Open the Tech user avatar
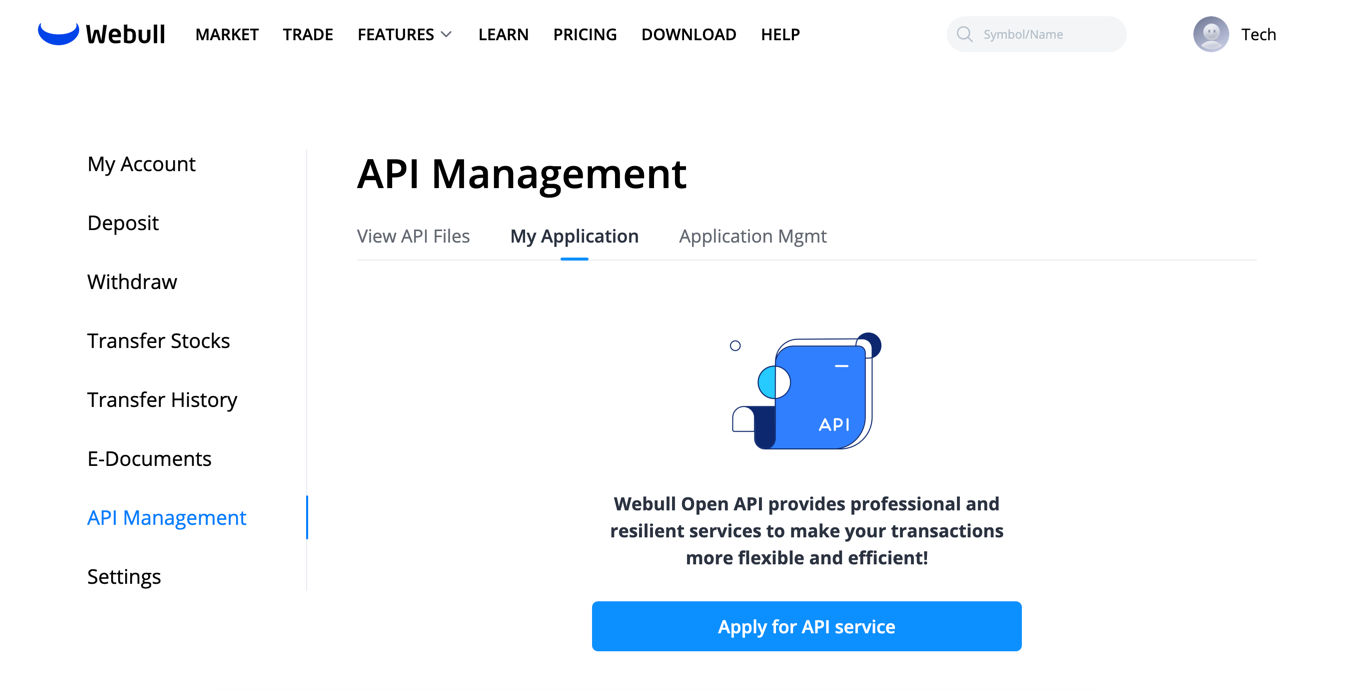Screen dimensions: 1368x691 [1210, 34]
